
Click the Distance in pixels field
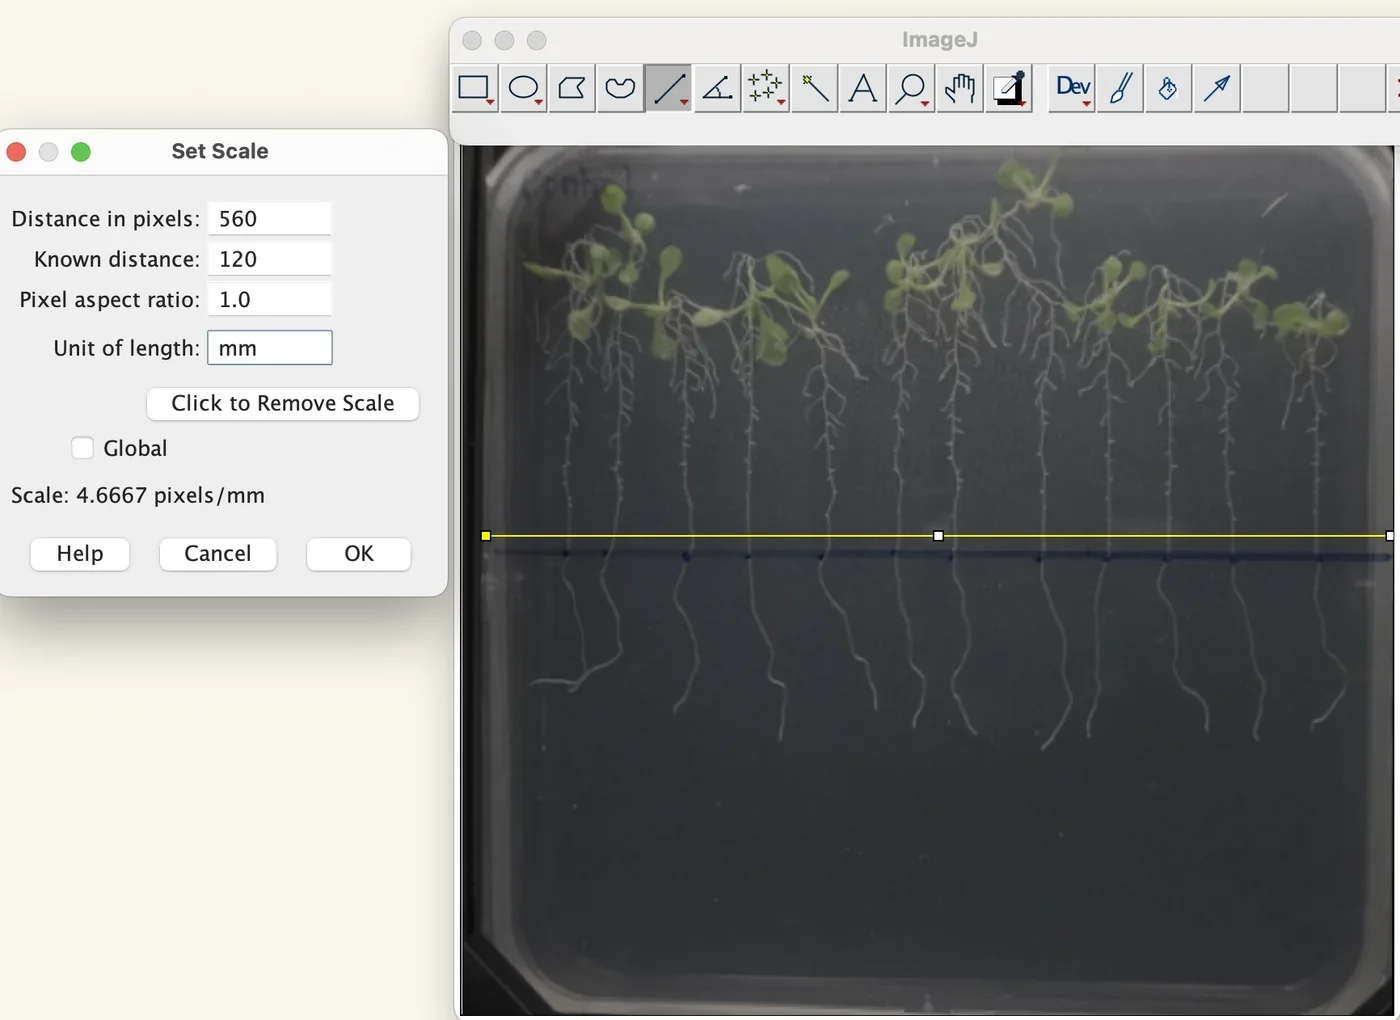(270, 219)
